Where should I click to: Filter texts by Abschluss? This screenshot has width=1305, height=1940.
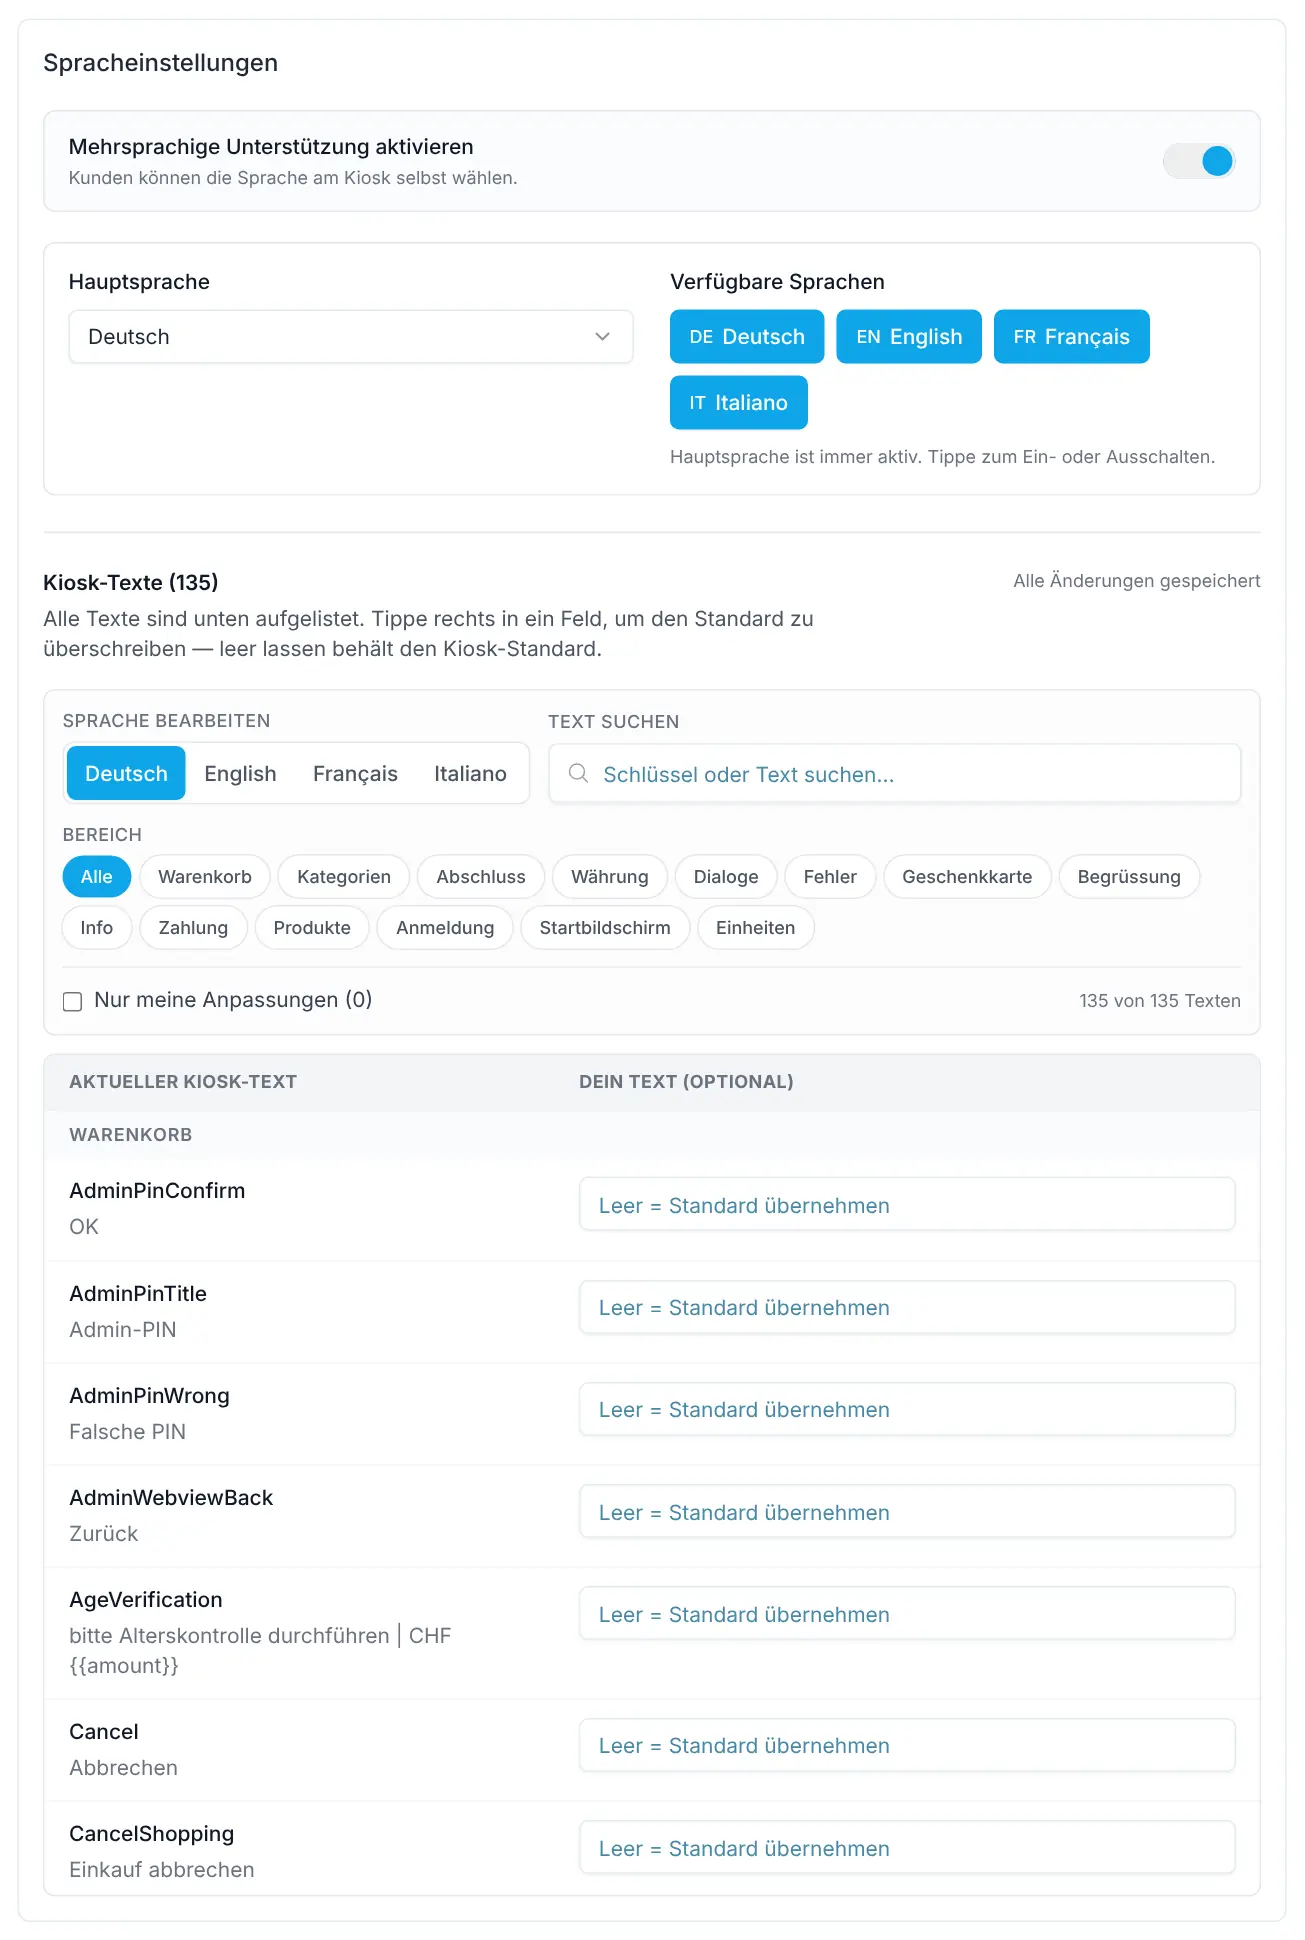pos(481,877)
